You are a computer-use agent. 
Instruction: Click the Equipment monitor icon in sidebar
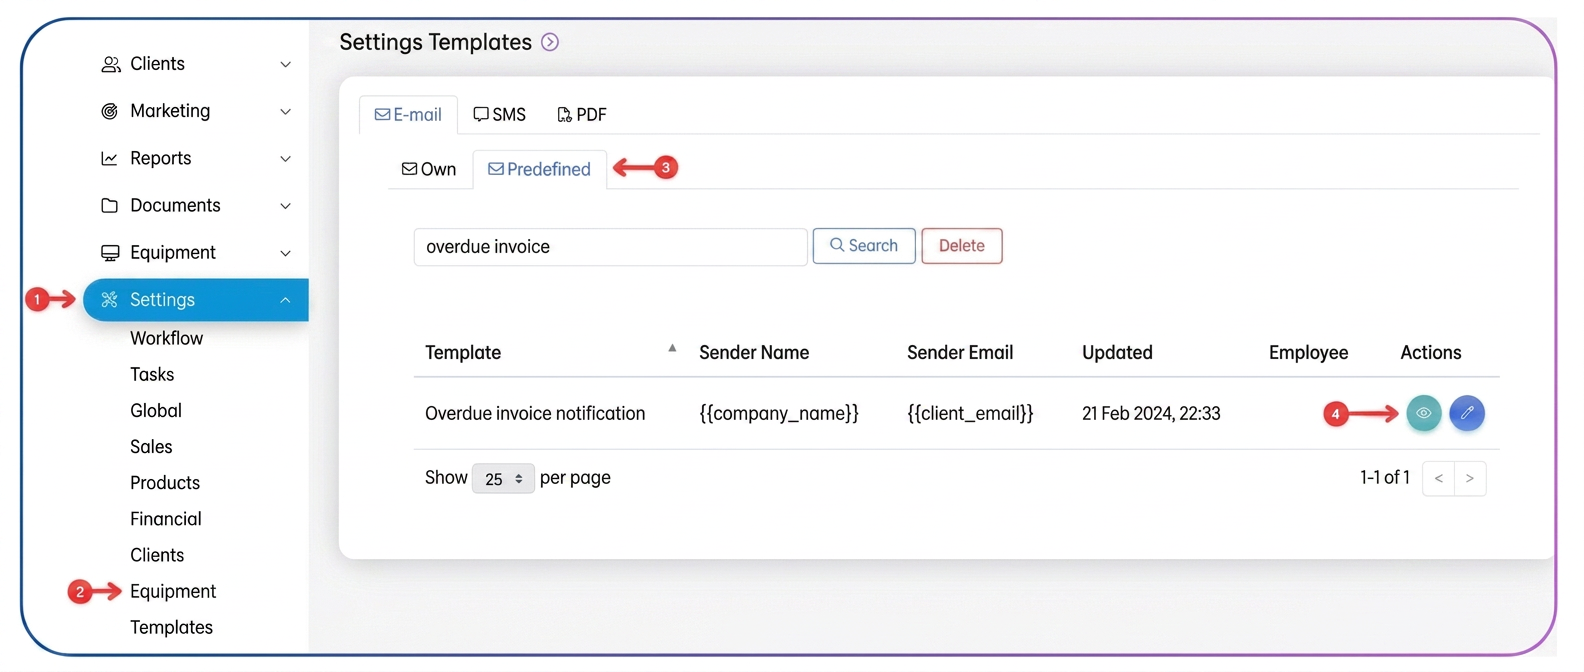click(x=110, y=253)
